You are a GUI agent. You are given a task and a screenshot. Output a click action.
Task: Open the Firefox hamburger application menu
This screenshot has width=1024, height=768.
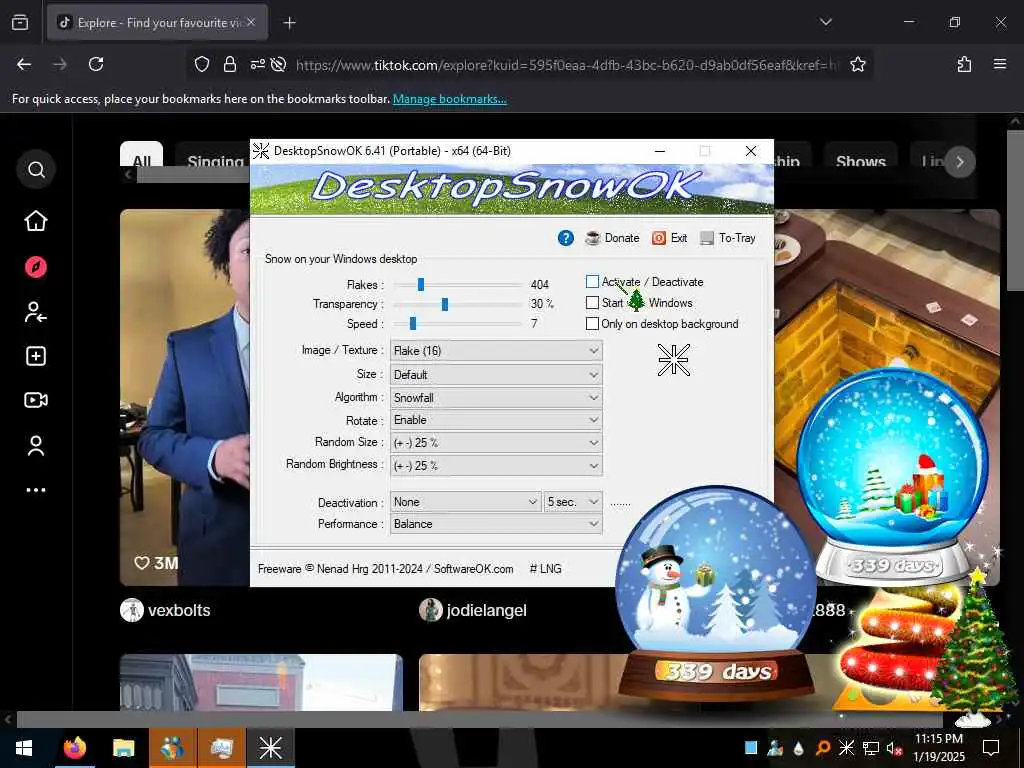(x=1000, y=64)
